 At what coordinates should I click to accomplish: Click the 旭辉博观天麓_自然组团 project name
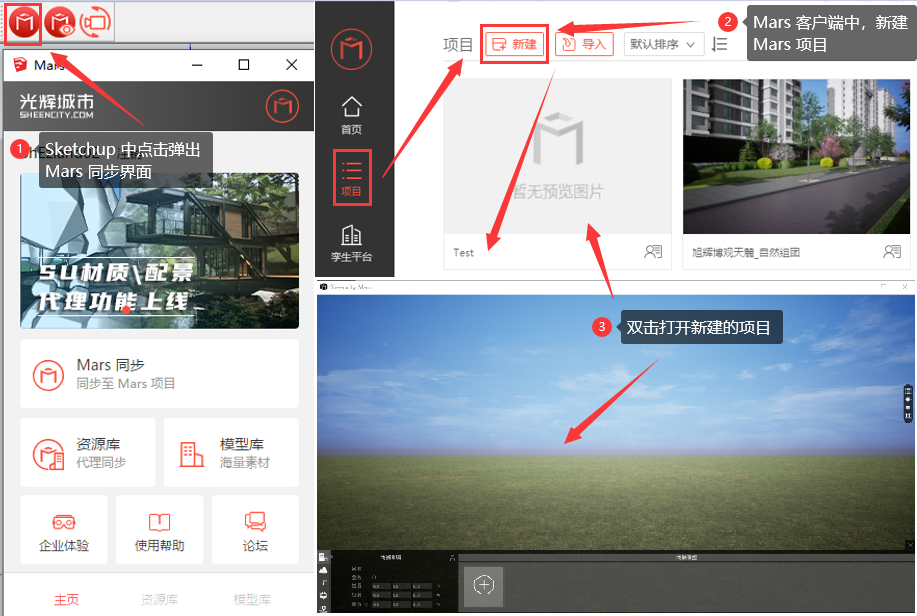pyautogui.click(x=746, y=253)
